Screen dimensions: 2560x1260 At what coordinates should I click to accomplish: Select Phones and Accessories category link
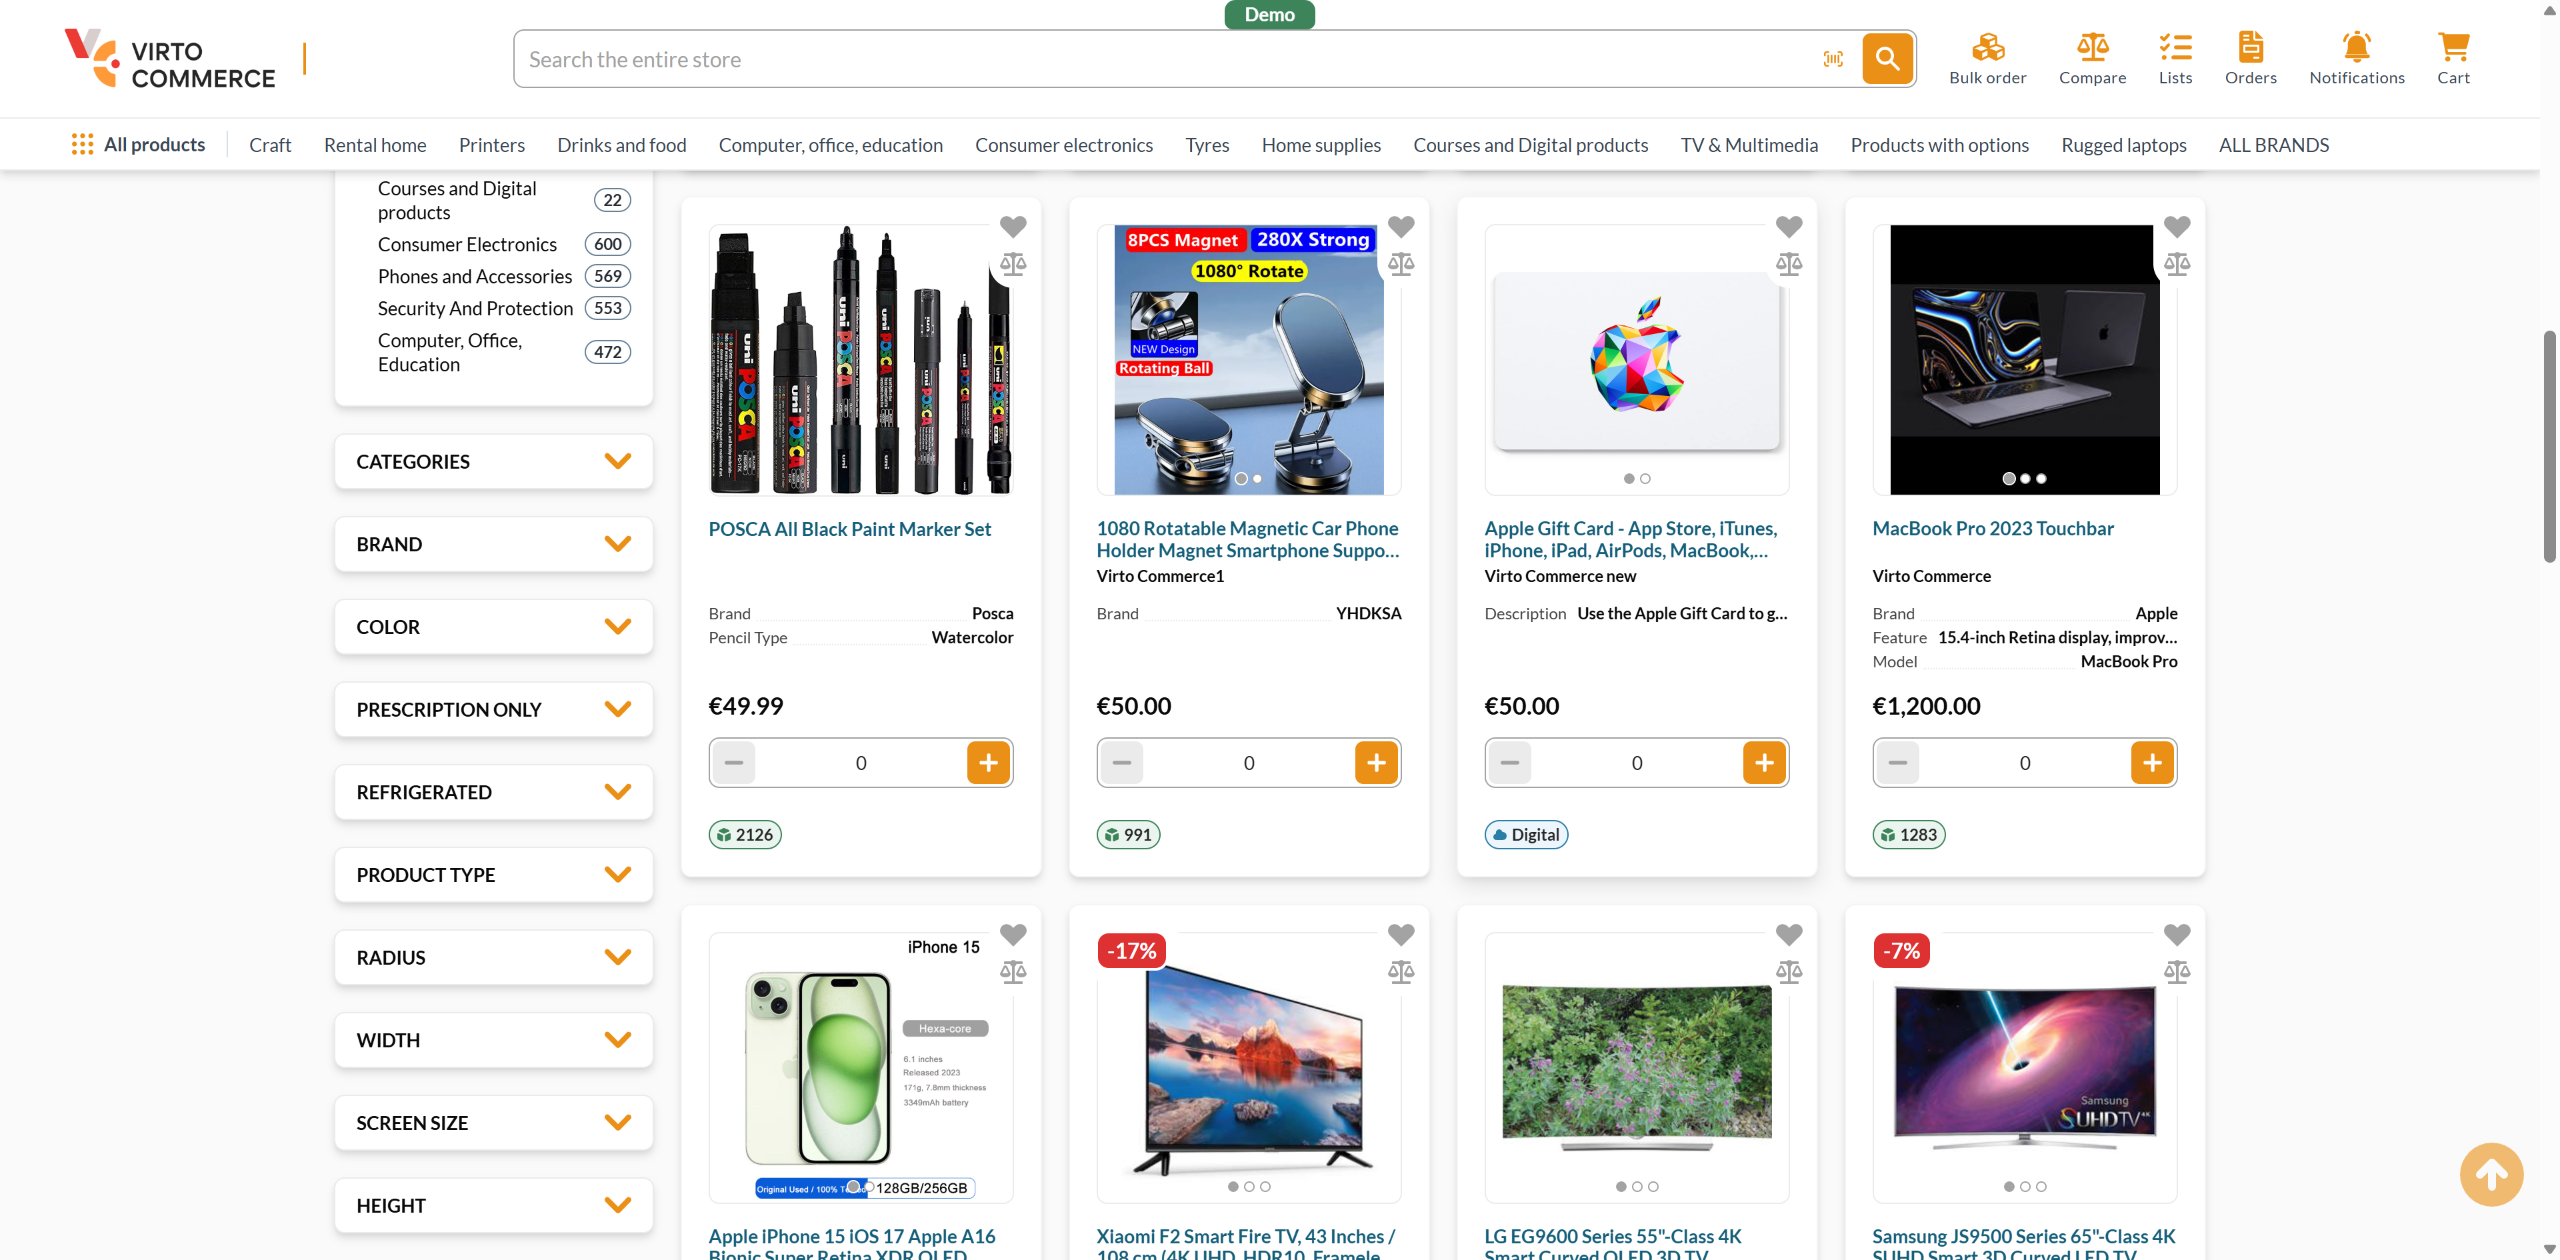[474, 276]
